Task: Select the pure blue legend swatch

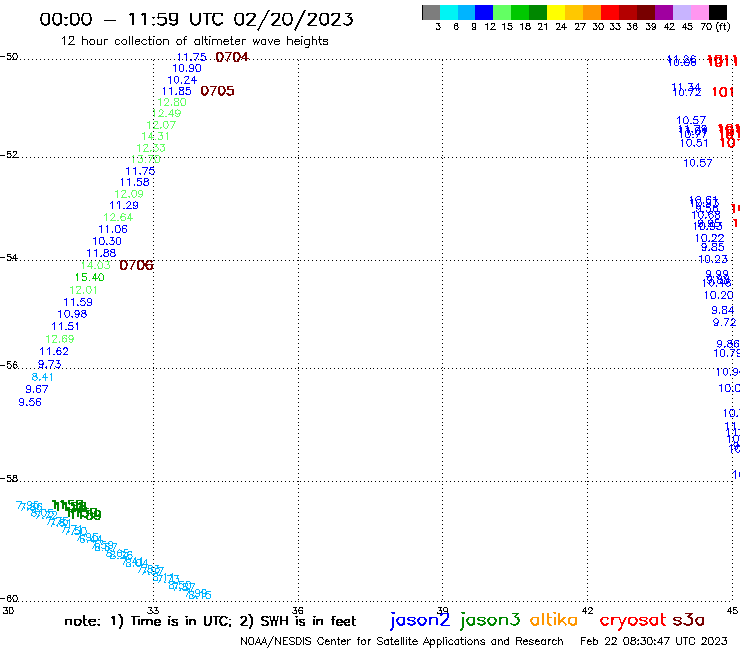Action: pos(484,12)
